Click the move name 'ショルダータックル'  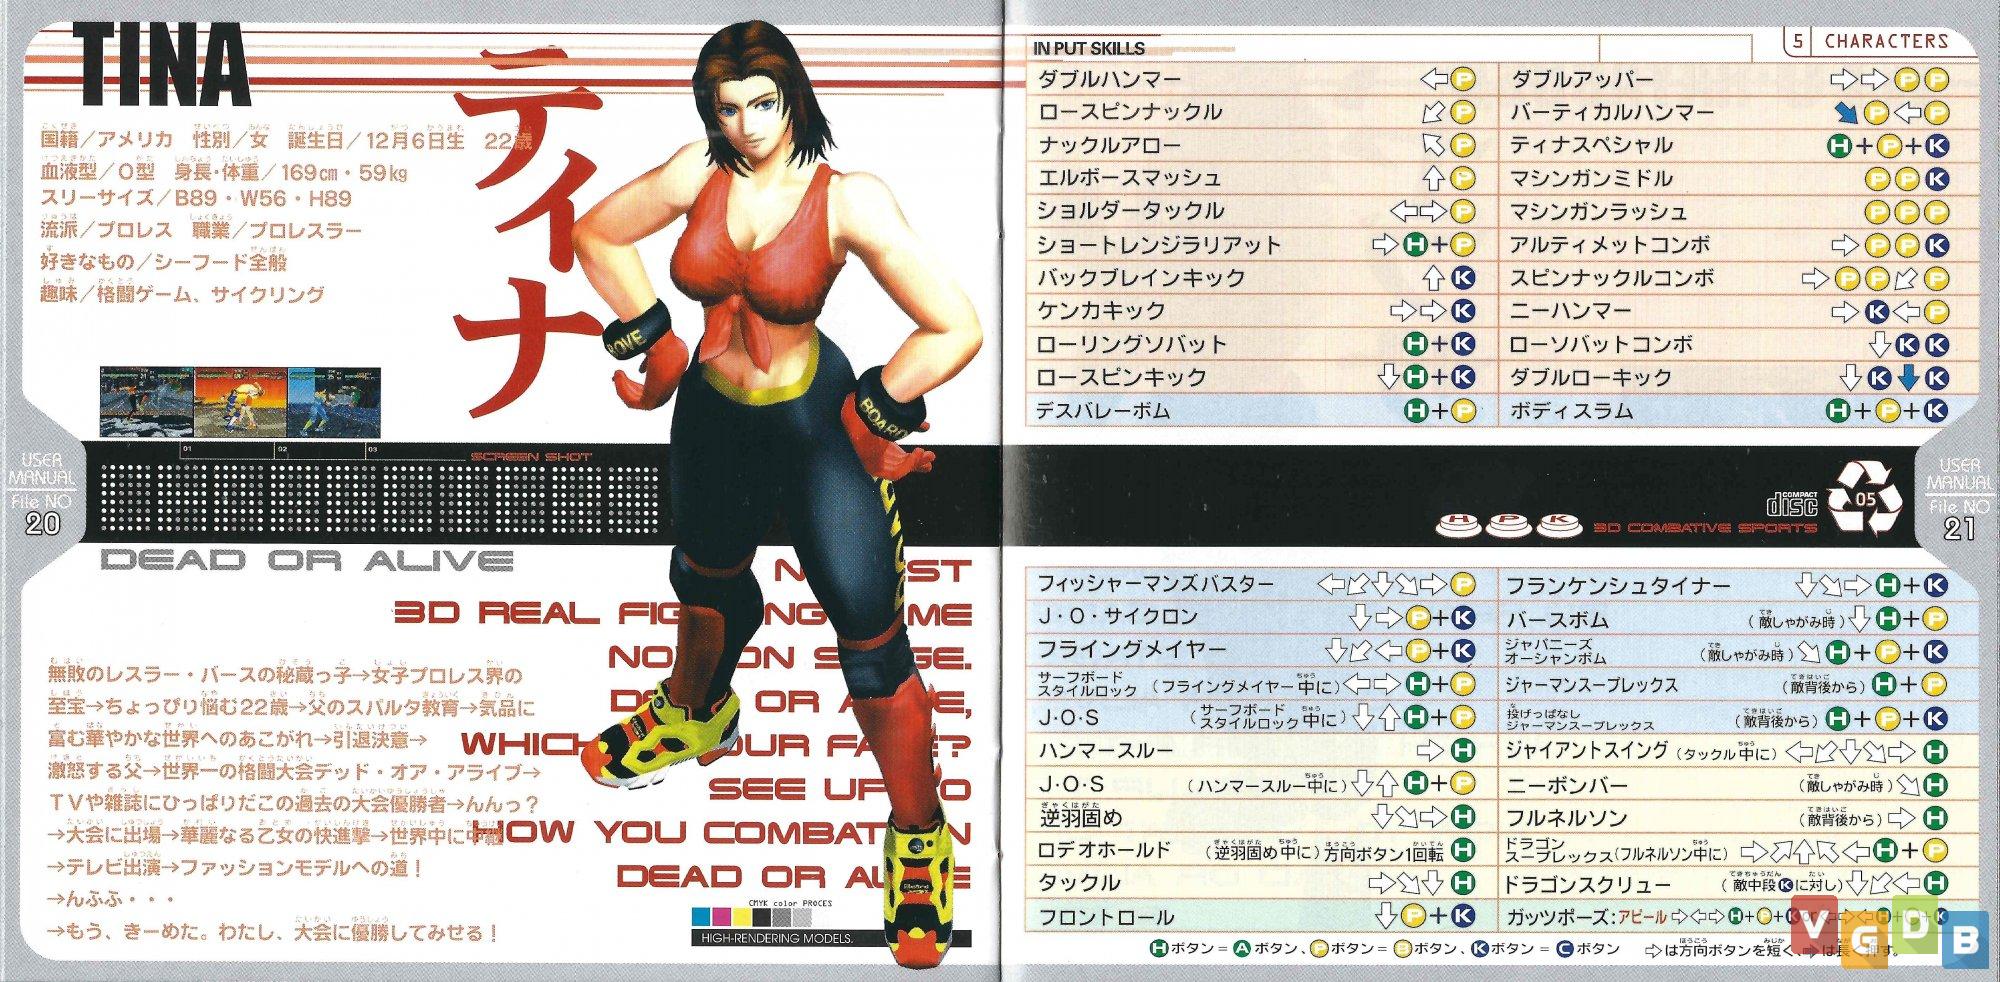[x=1129, y=211]
